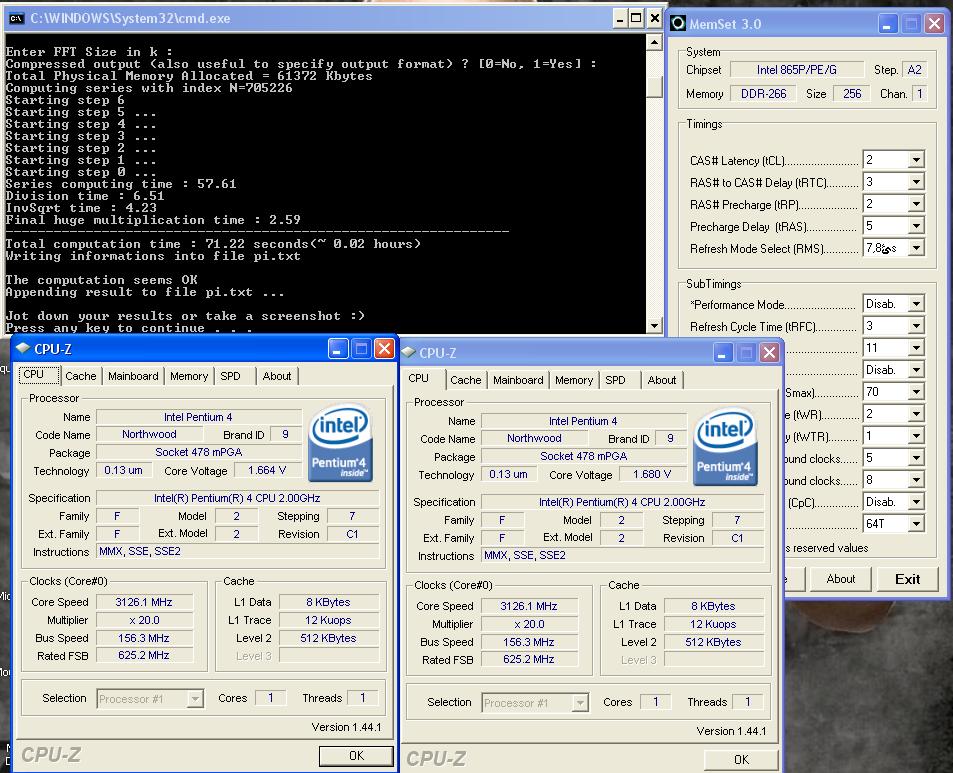Open the (tWTR) dropdown in MemSet

[916, 436]
